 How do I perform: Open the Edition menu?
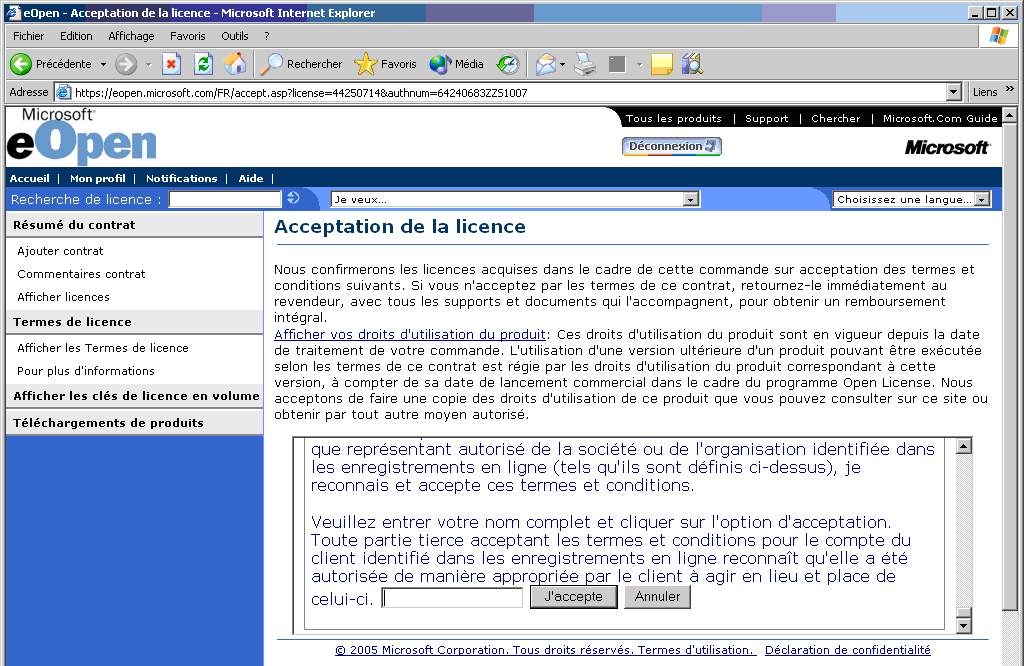(76, 36)
